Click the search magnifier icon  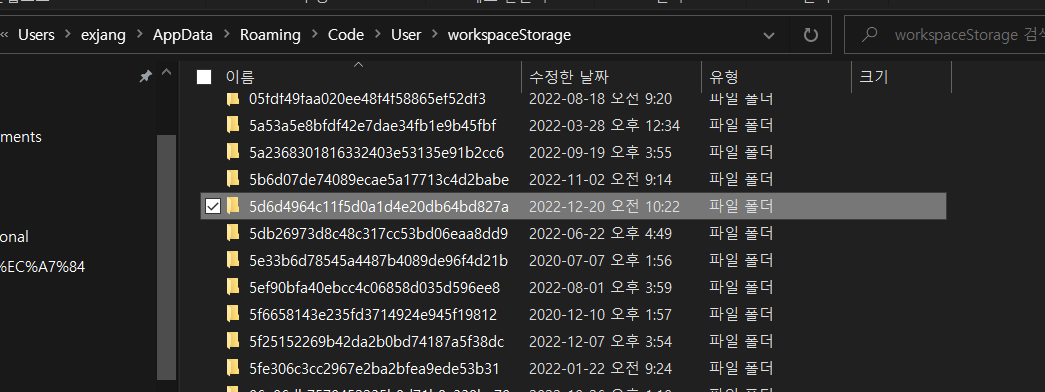coord(869,35)
